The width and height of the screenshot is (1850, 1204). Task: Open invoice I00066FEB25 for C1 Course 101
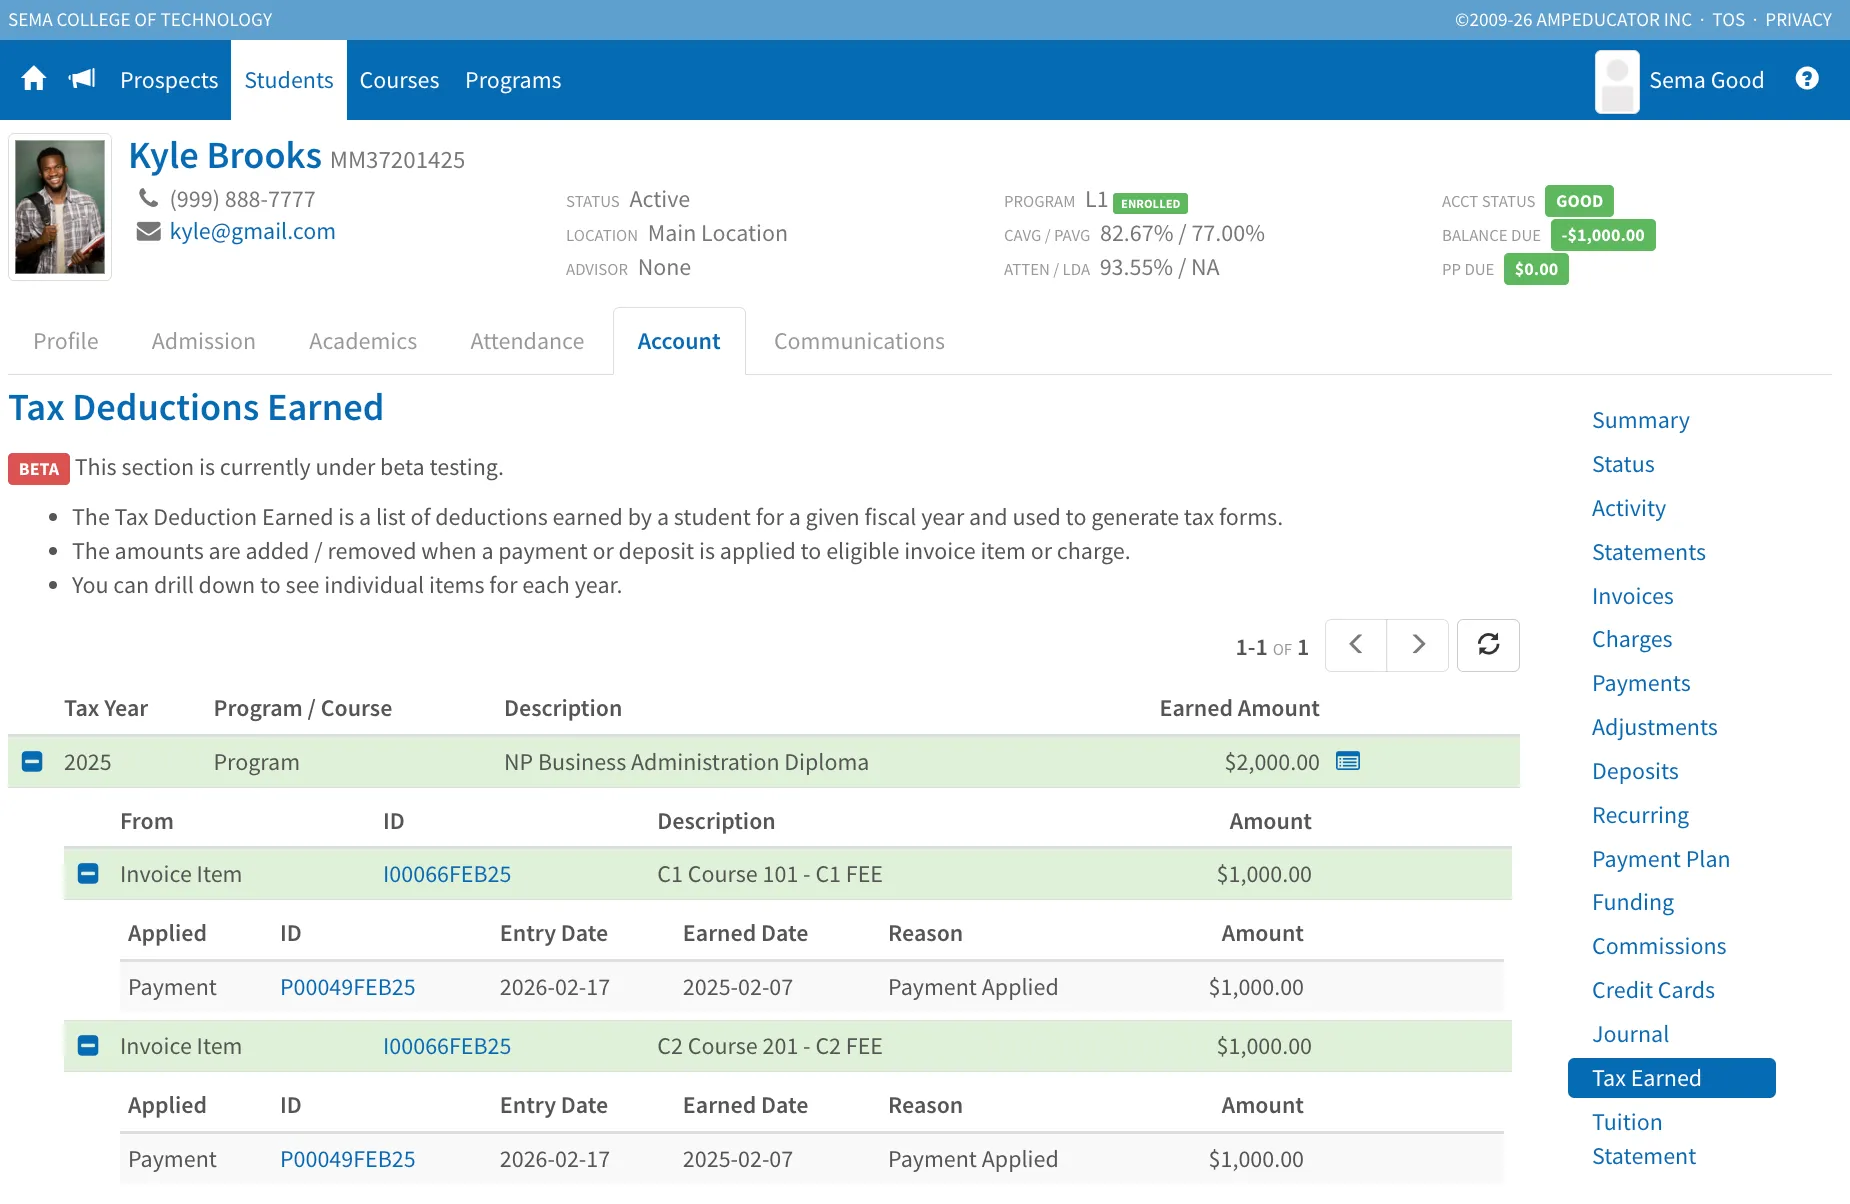pyautogui.click(x=447, y=874)
